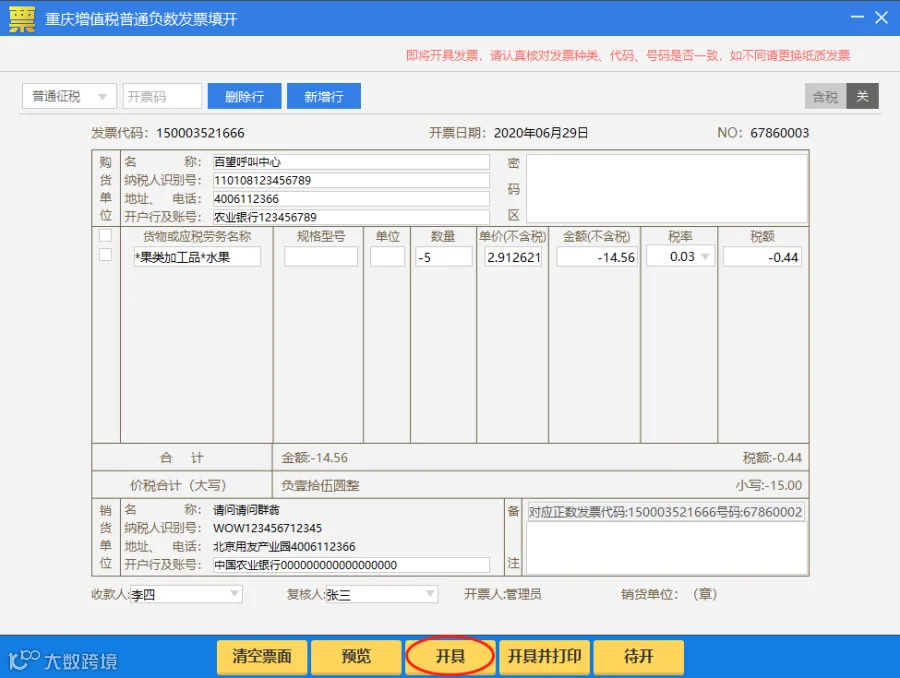Click the 清空票面 button
This screenshot has width=900, height=678.
coord(262,656)
